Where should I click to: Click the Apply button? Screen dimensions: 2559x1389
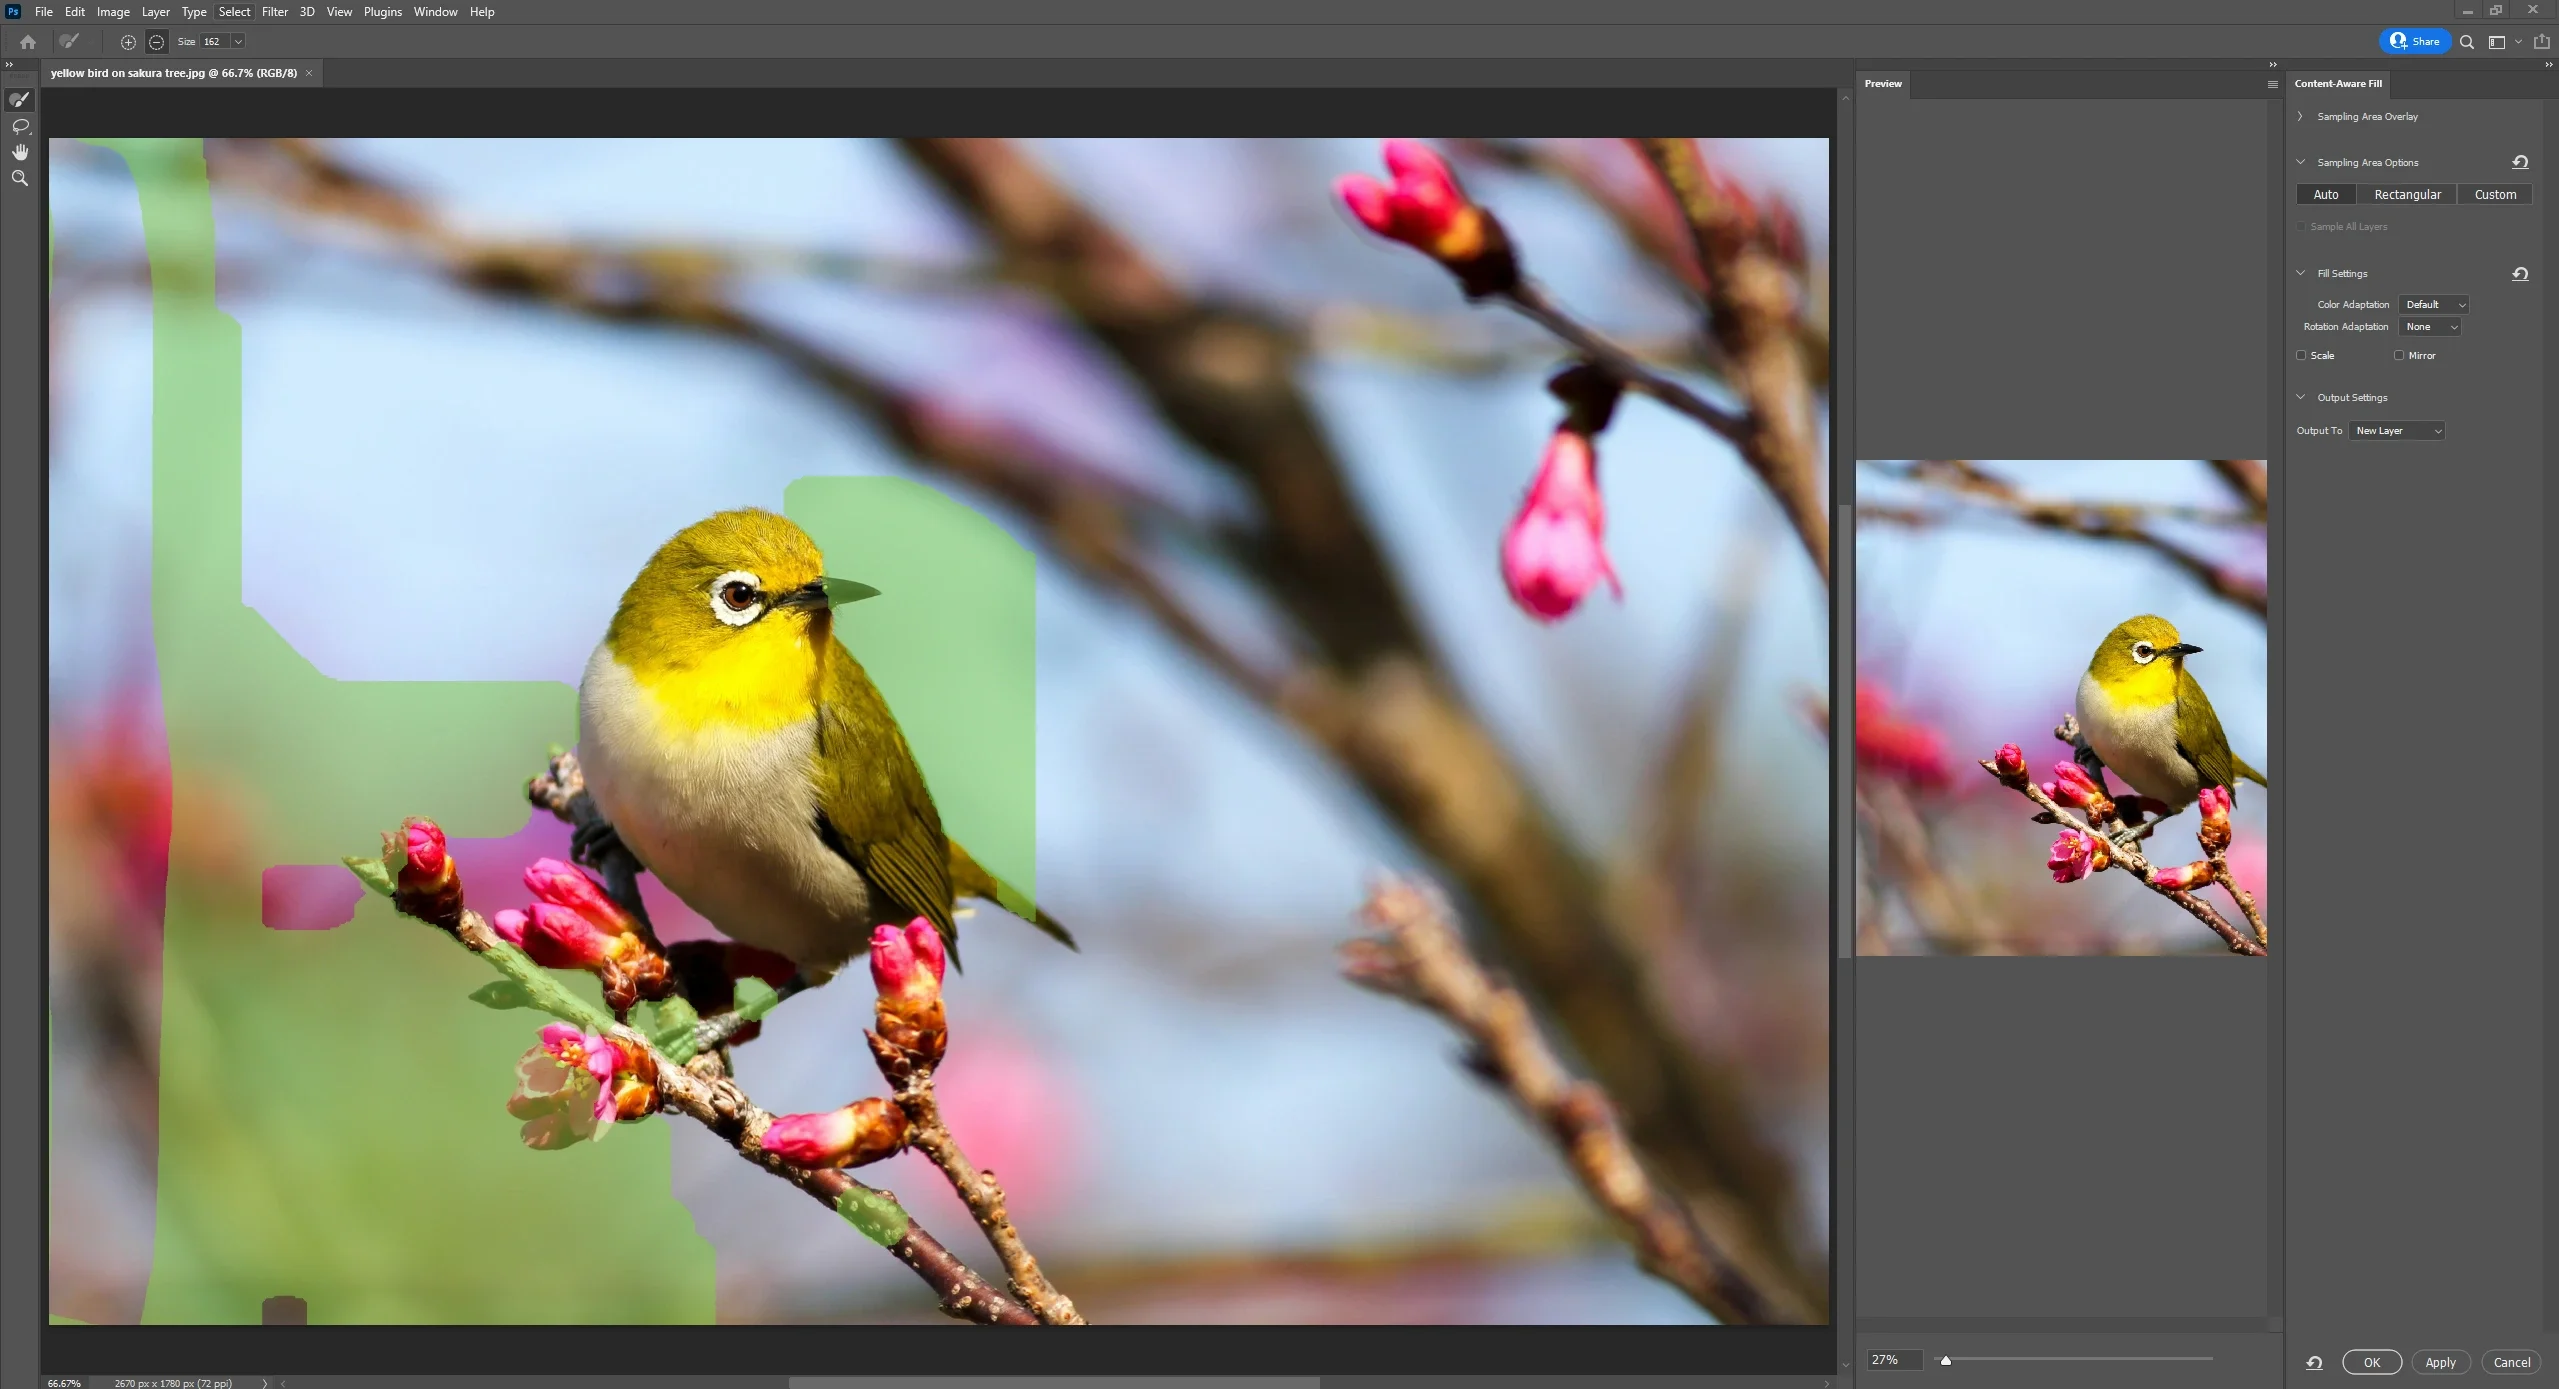coord(2440,1362)
